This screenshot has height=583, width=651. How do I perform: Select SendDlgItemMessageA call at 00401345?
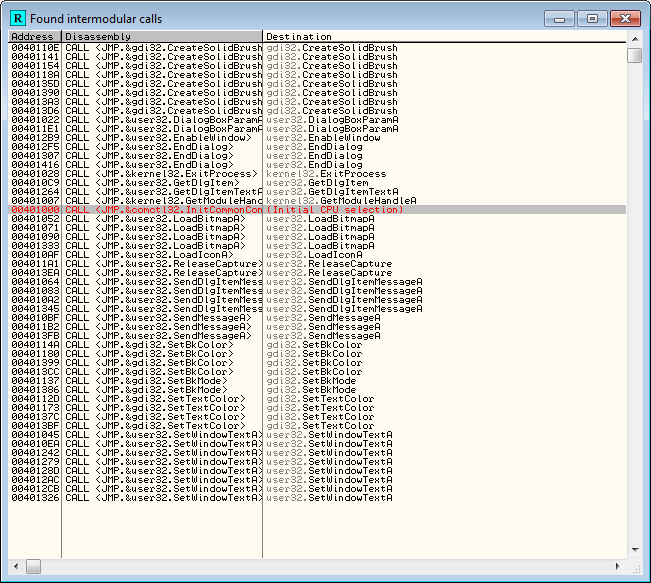317,309
